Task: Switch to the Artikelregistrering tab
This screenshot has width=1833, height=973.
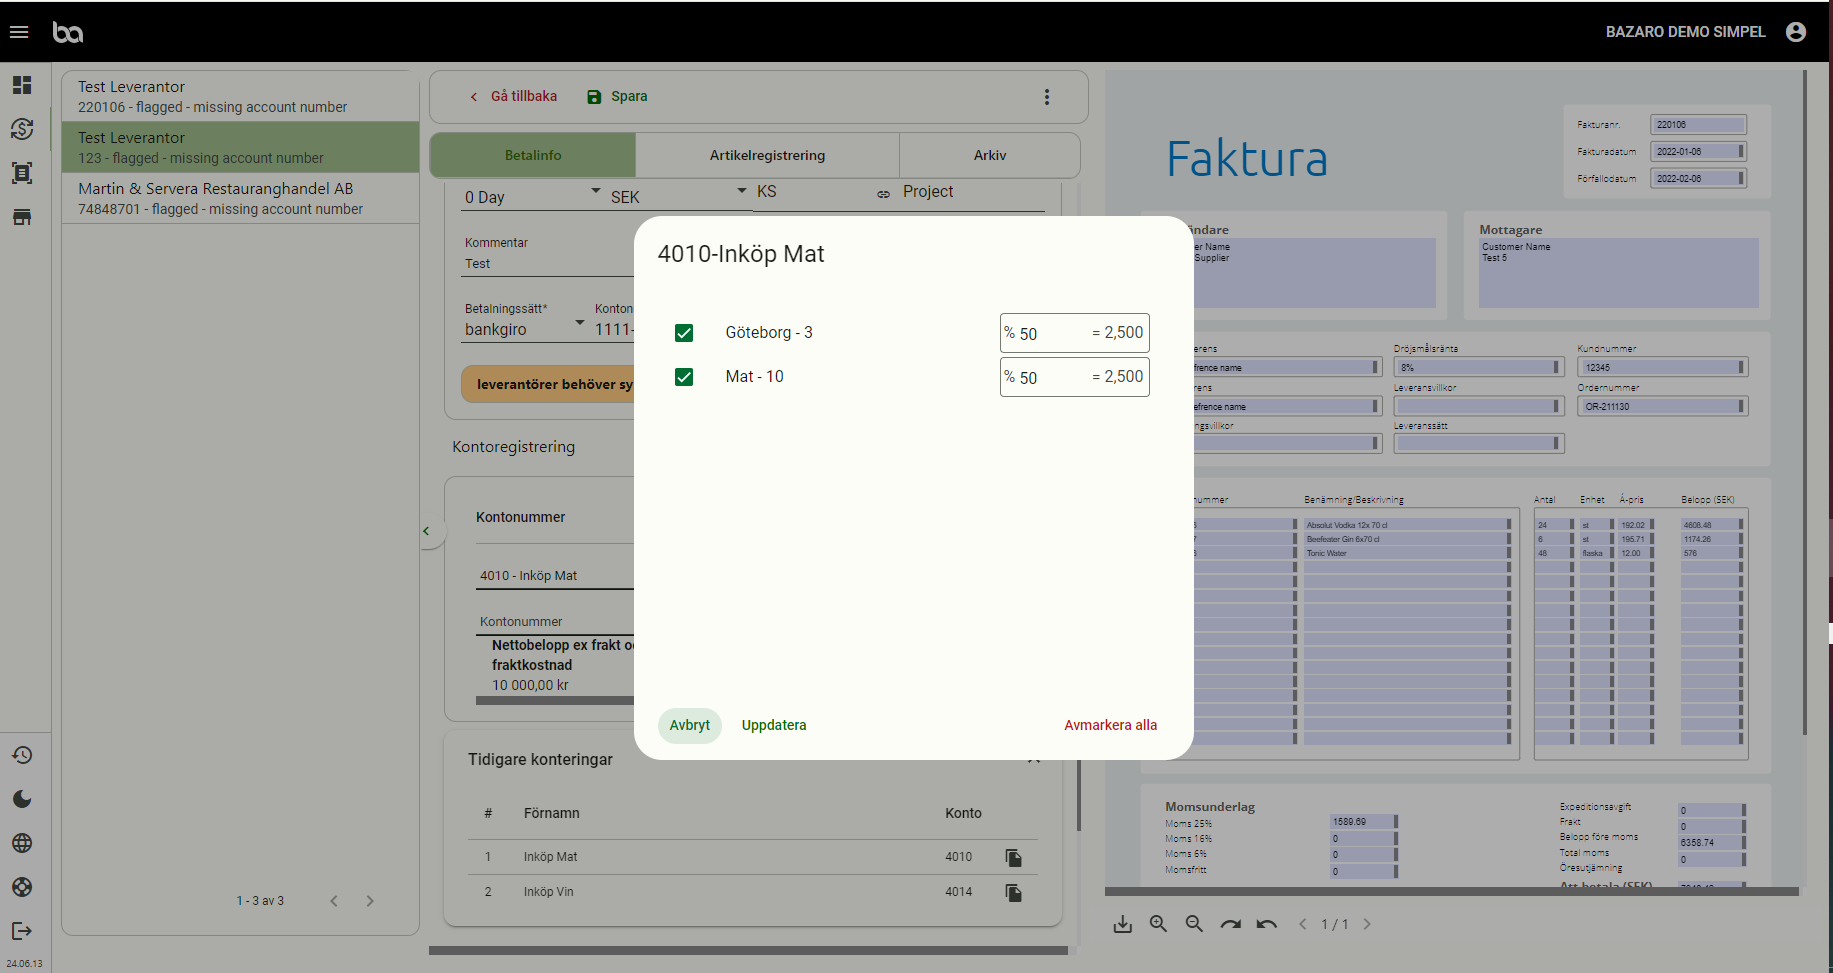Action: (767, 155)
